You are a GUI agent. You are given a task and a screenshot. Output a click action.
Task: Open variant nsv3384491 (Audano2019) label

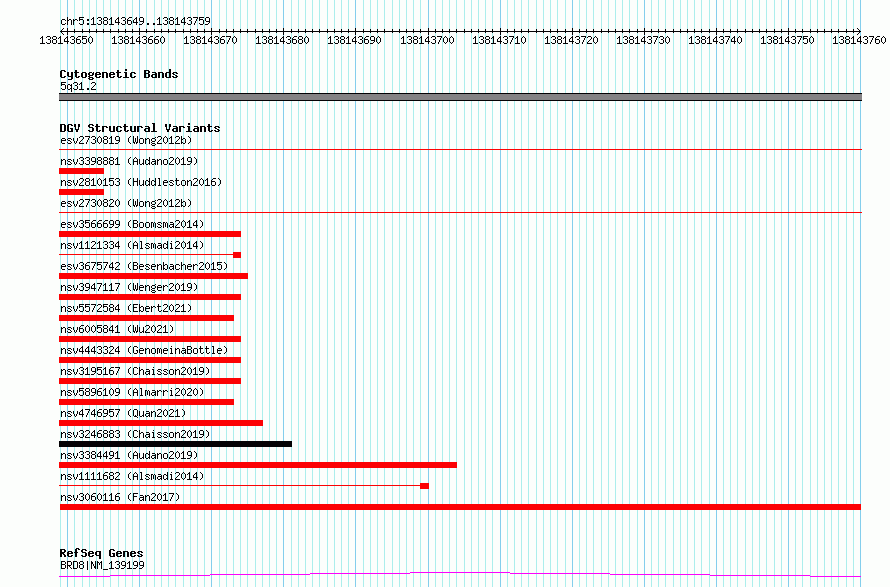click(129, 455)
